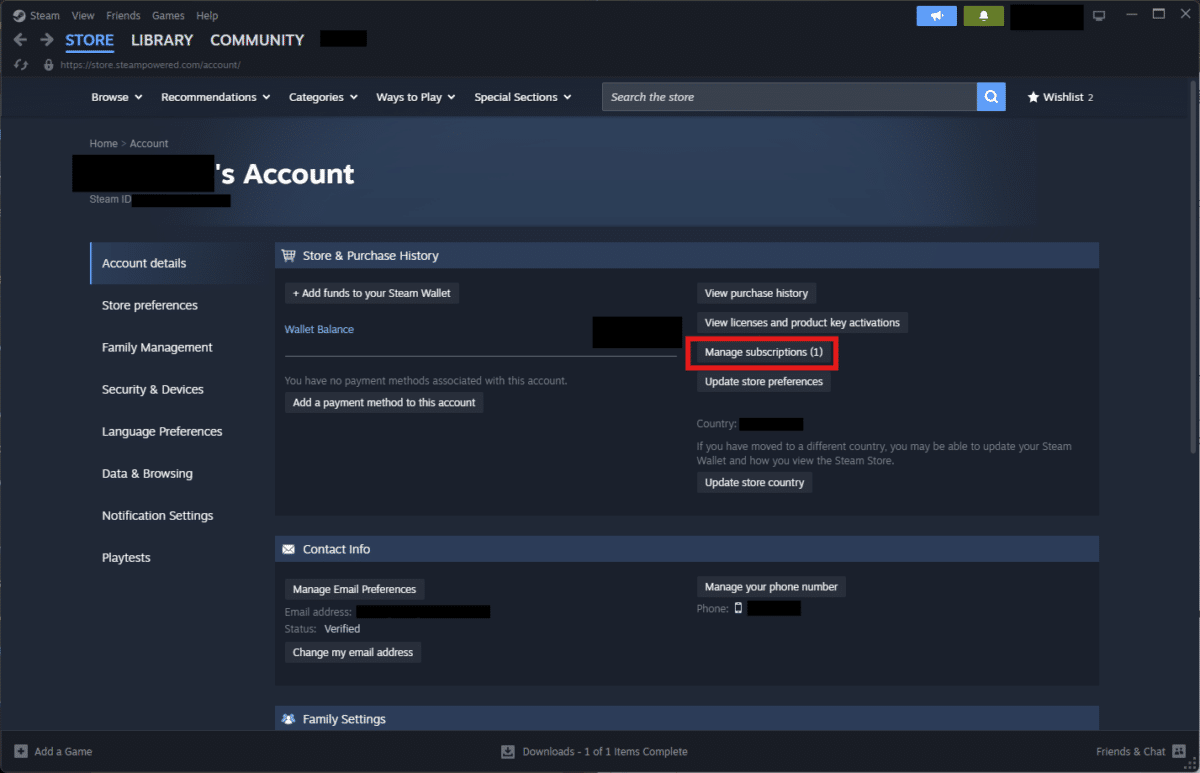This screenshot has height=773, width=1200.
Task: Open notifications with the bell button
Action: pos(984,16)
